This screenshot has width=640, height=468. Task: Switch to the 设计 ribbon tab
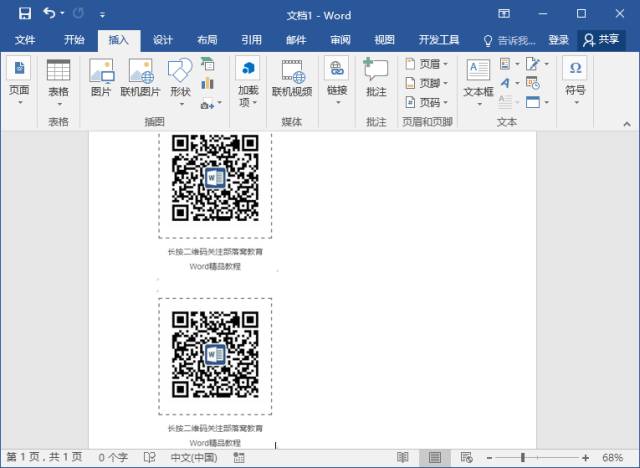point(163,40)
